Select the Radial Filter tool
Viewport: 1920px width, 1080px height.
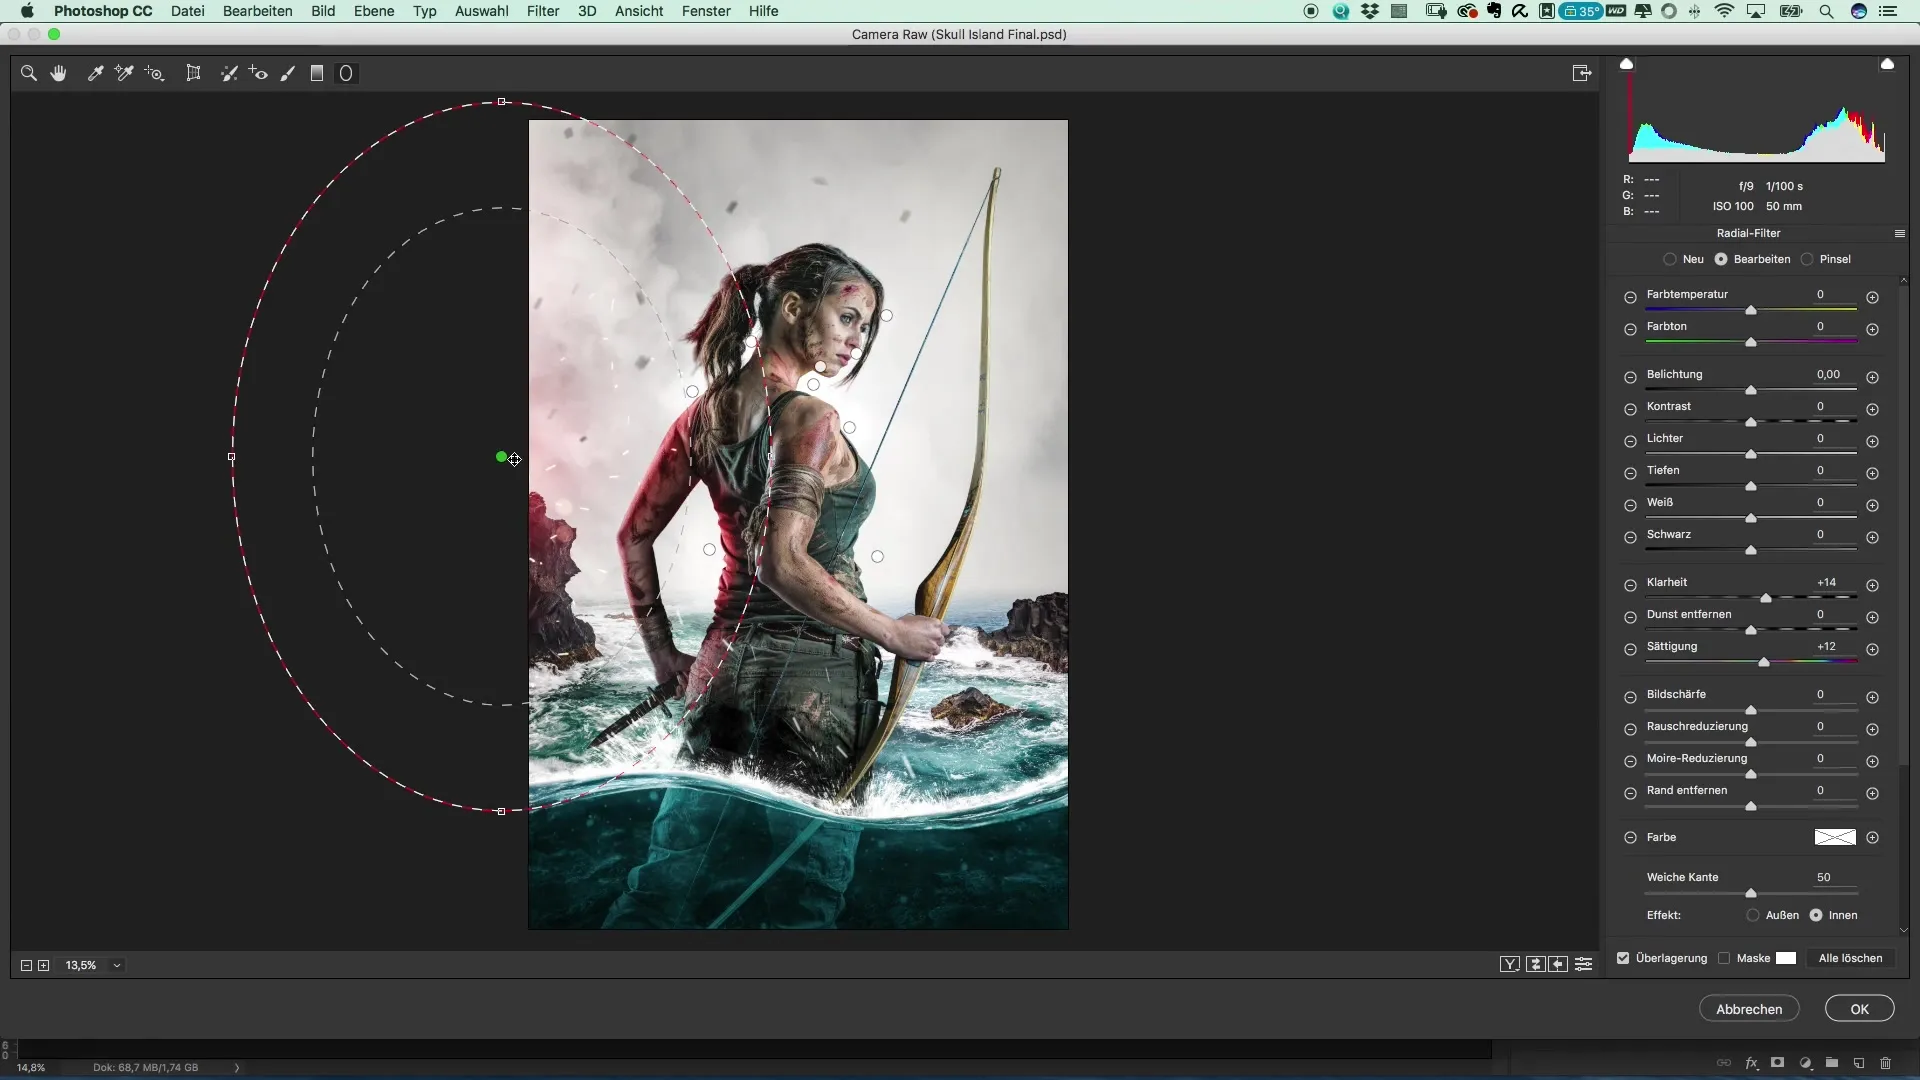(346, 73)
